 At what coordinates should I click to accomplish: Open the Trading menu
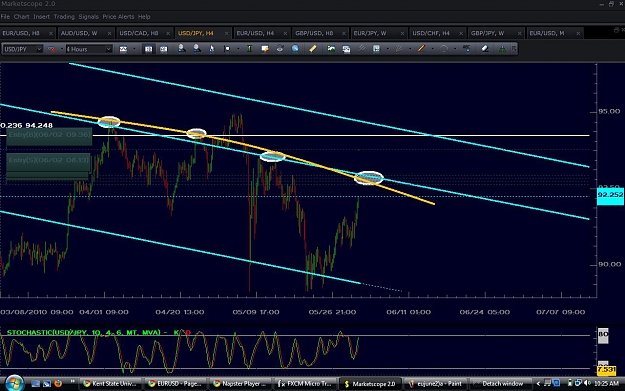(x=64, y=17)
